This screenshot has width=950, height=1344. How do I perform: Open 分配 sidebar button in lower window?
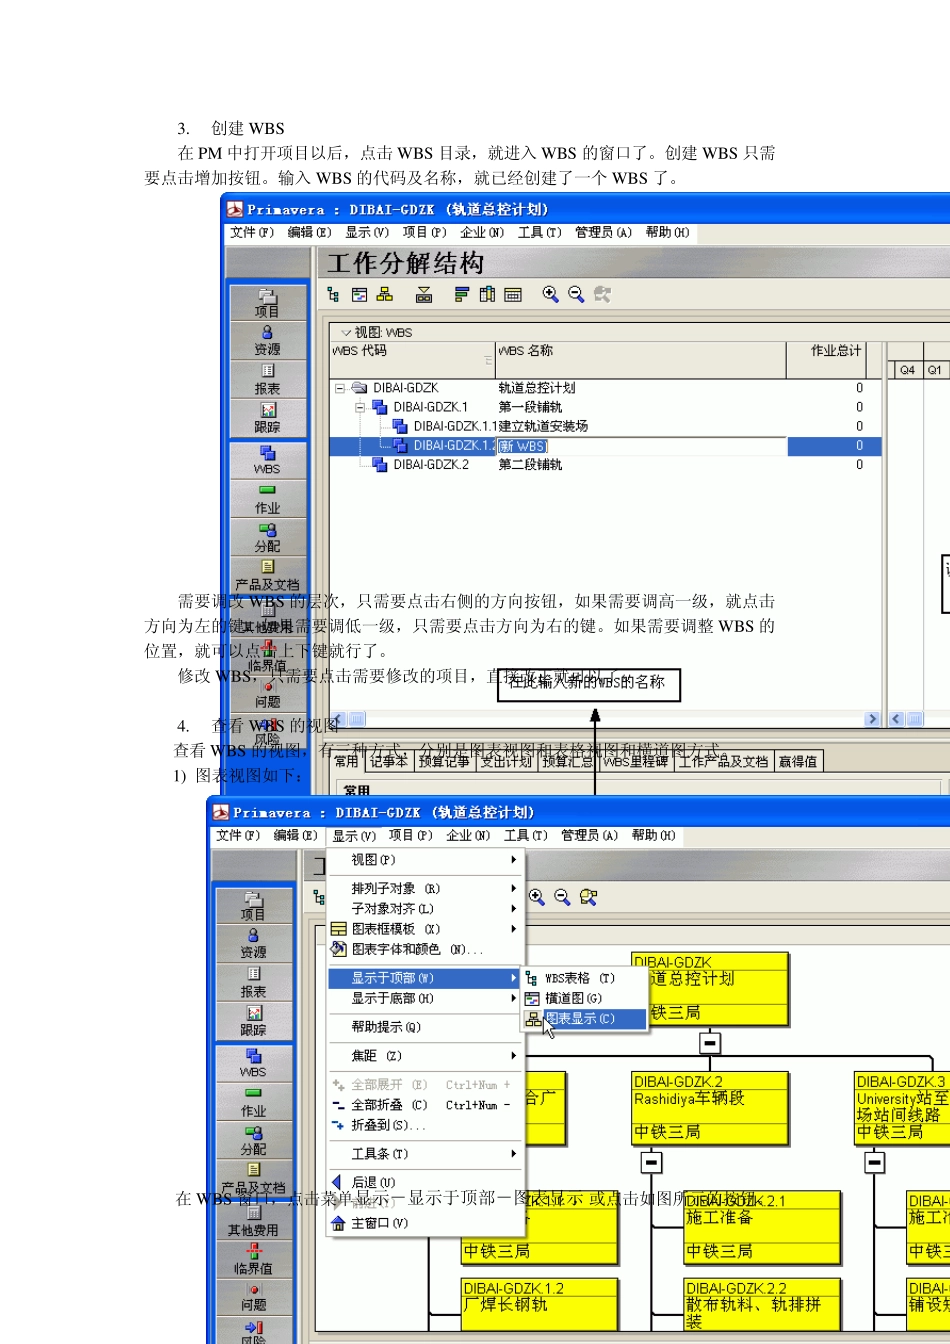point(253,1140)
